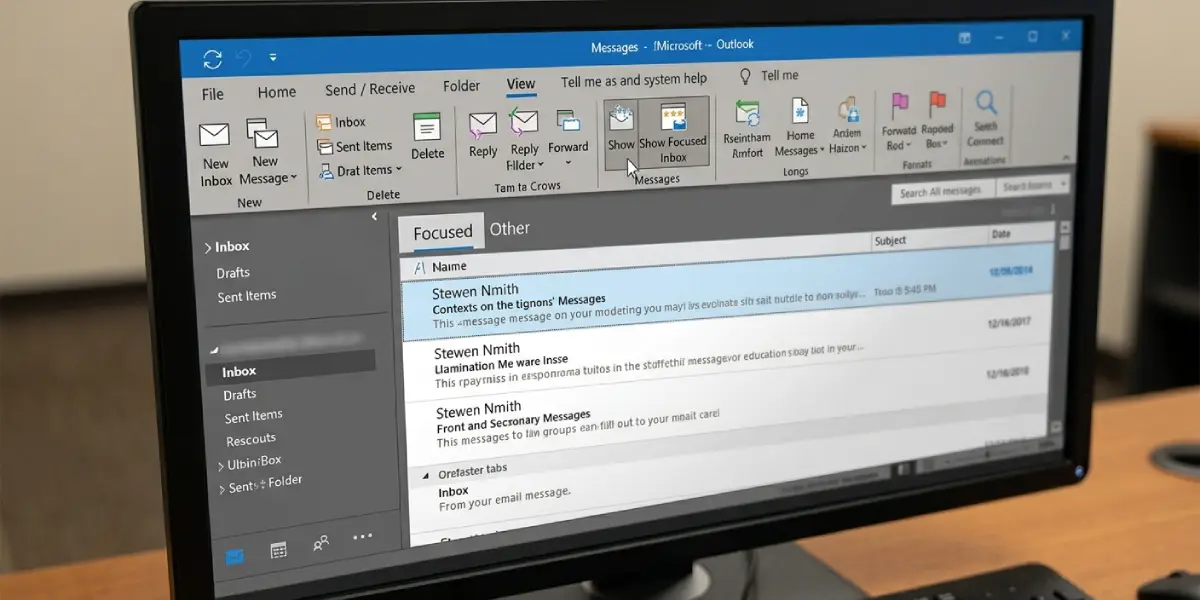The image size is (1200, 600).
Task: Open the Mail view in navigation bar
Action: 234,555
